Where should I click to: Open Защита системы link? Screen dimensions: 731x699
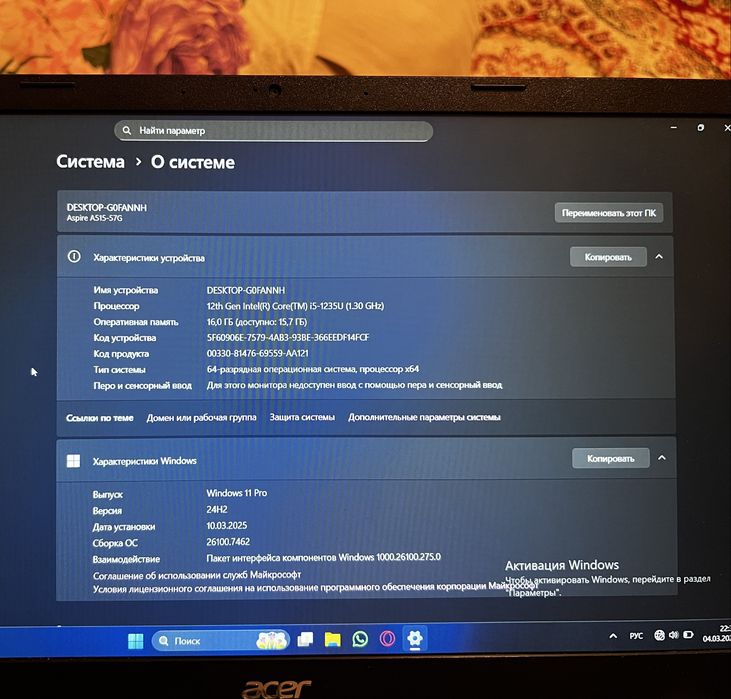click(x=302, y=417)
